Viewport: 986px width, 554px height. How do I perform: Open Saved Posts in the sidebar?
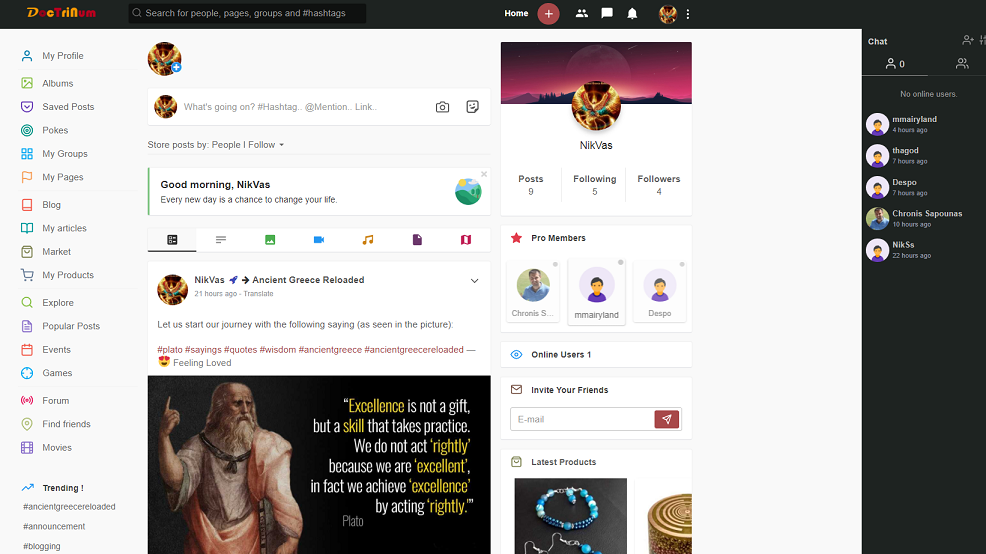68,107
